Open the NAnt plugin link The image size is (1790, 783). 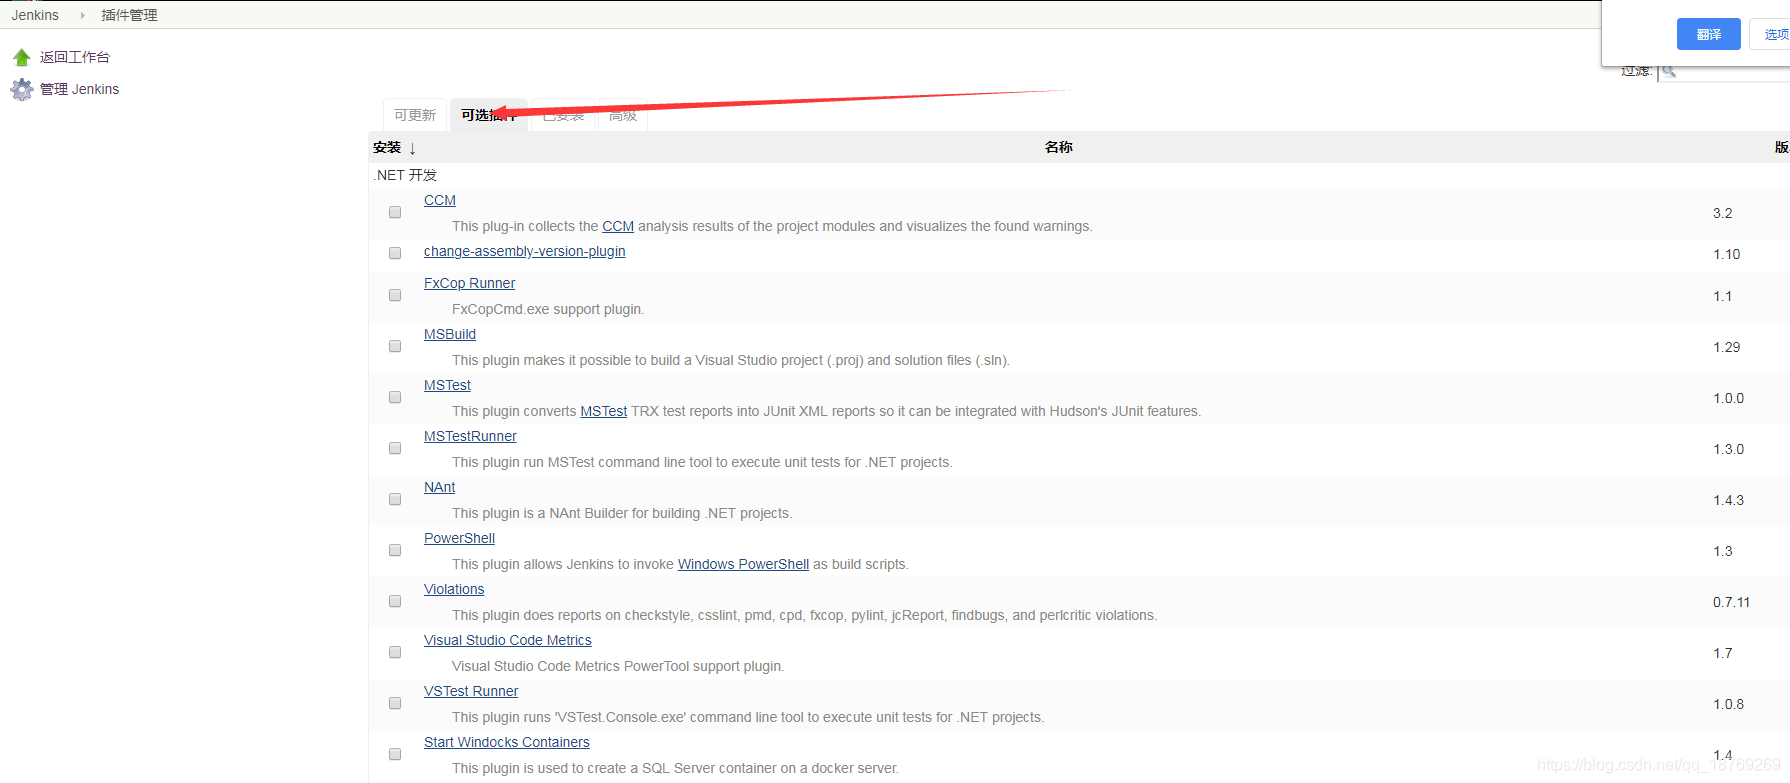440,487
